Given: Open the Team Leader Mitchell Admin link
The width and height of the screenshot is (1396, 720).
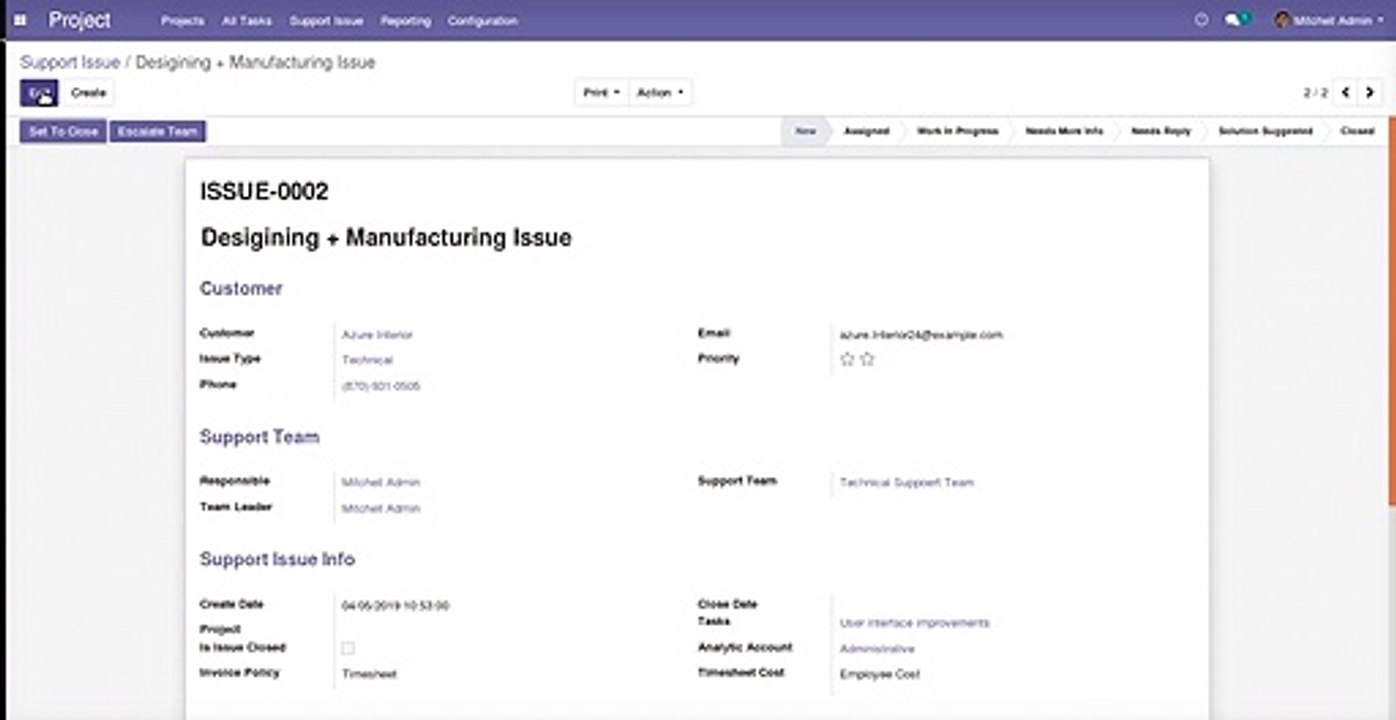Looking at the screenshot, I should click(x=381, y=509).
